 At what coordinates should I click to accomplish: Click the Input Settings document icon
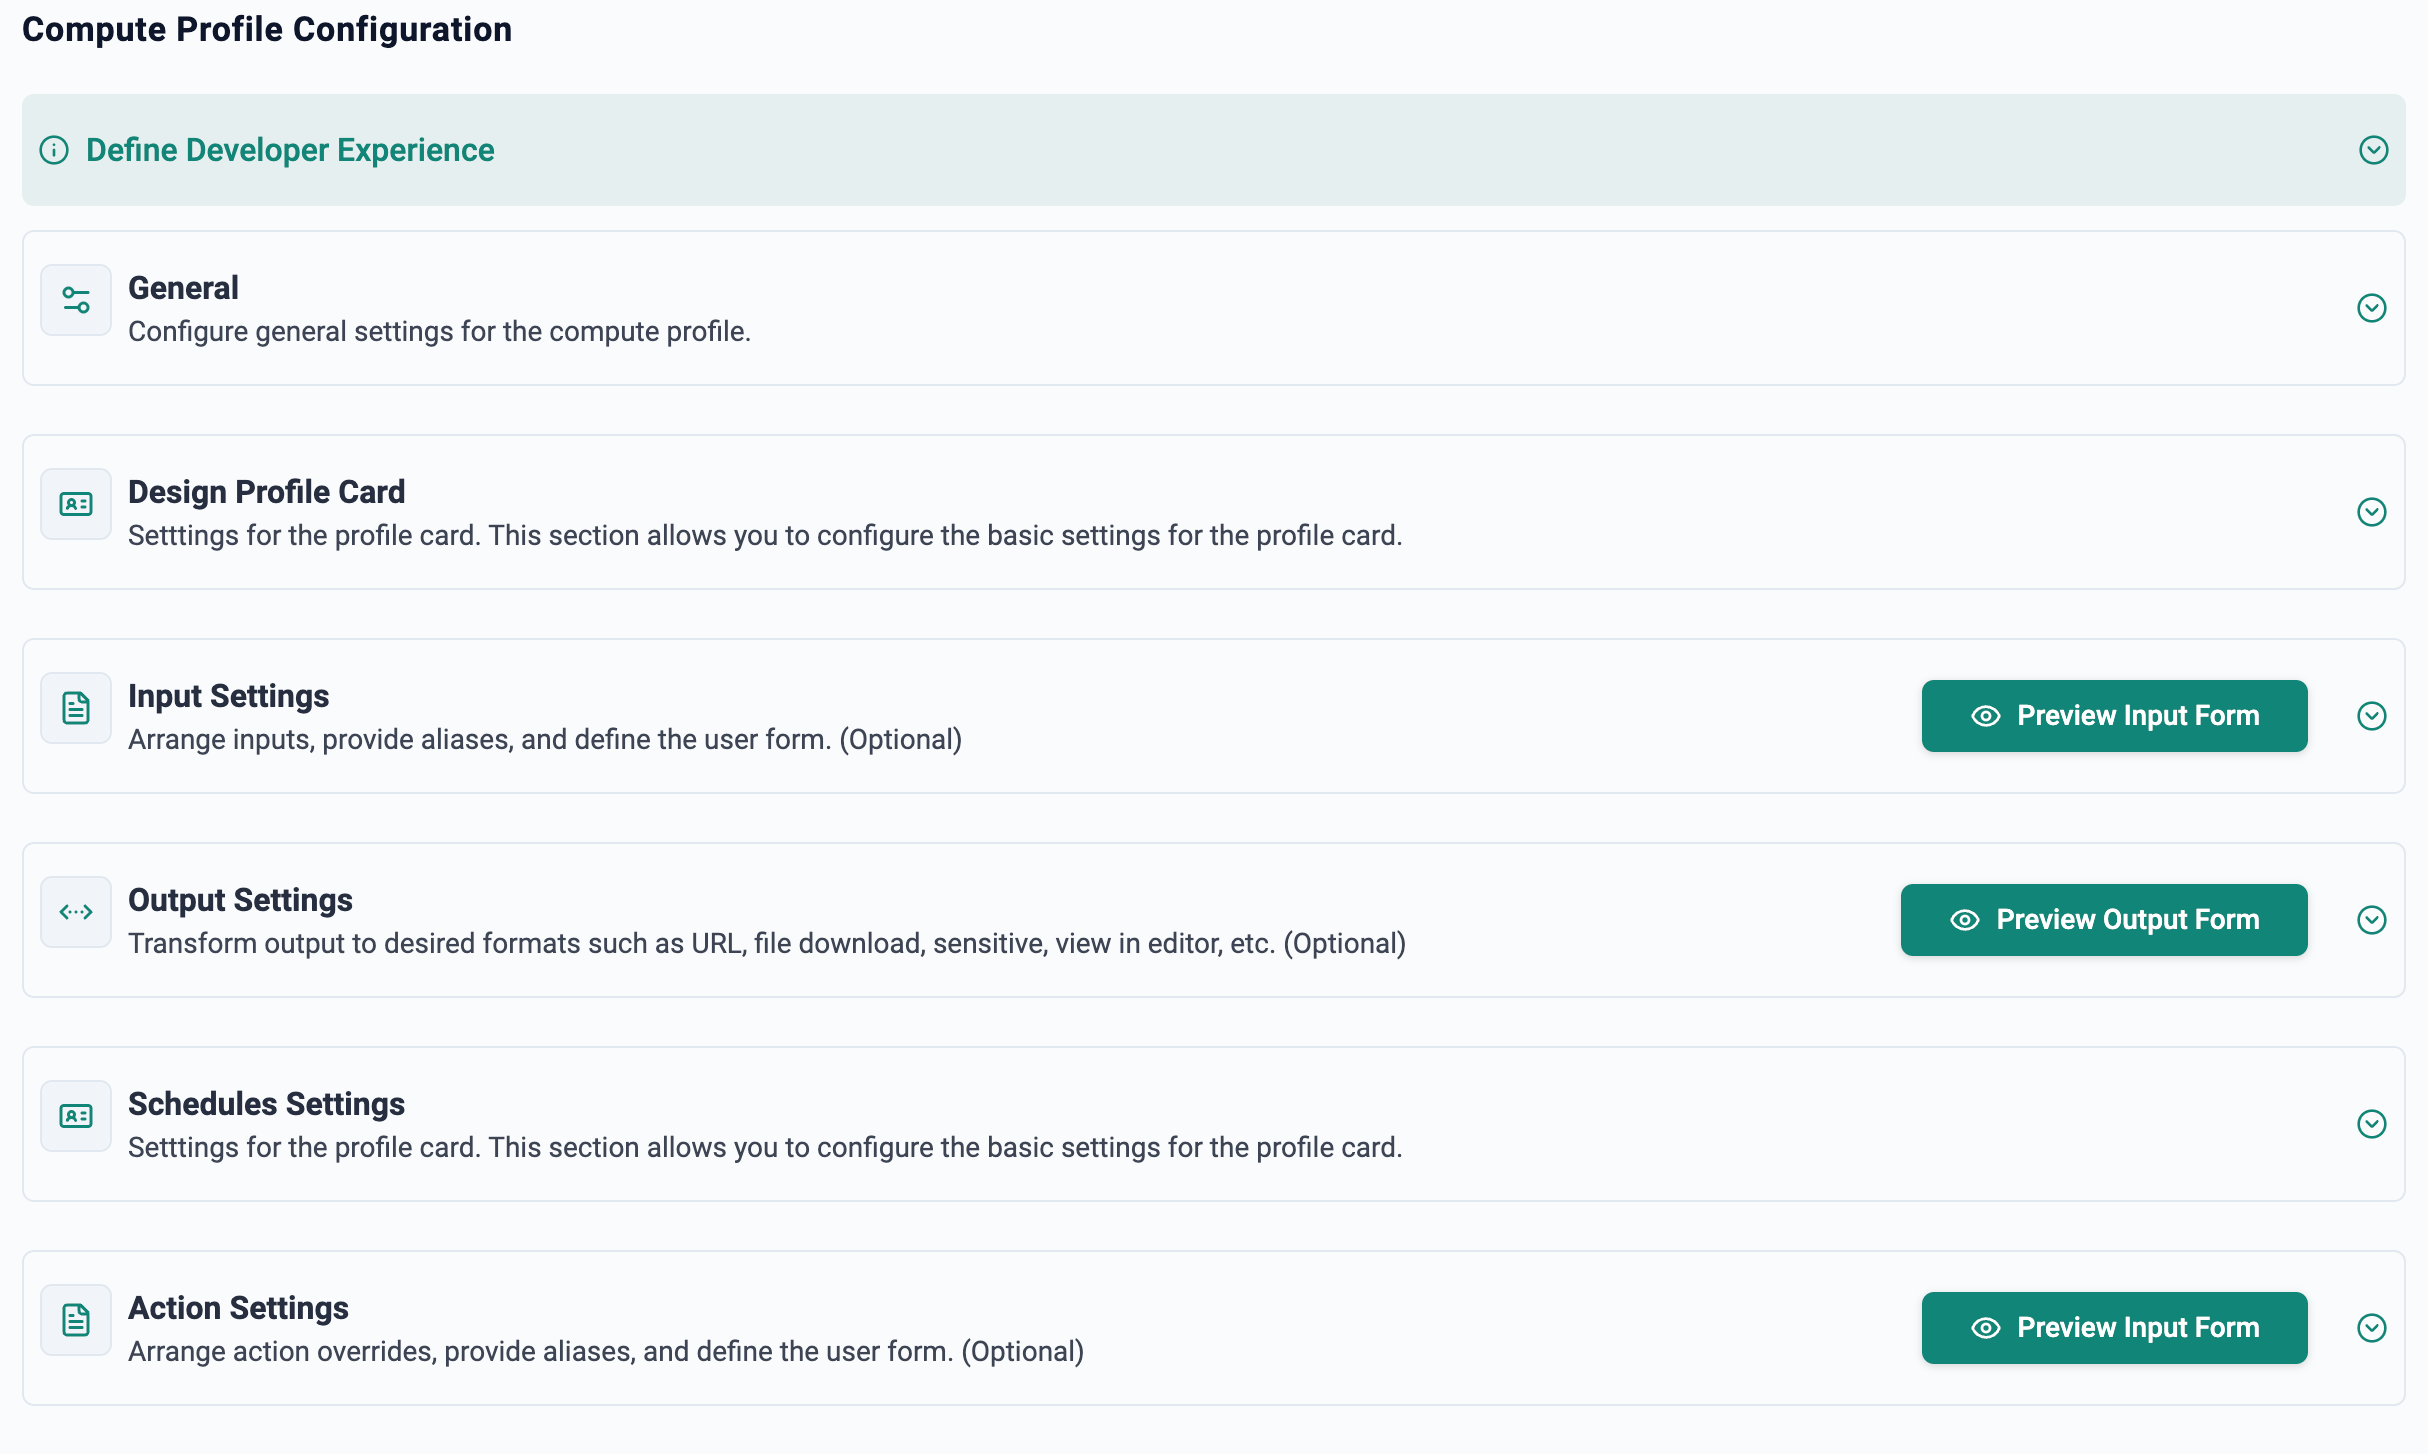[76, 708]
